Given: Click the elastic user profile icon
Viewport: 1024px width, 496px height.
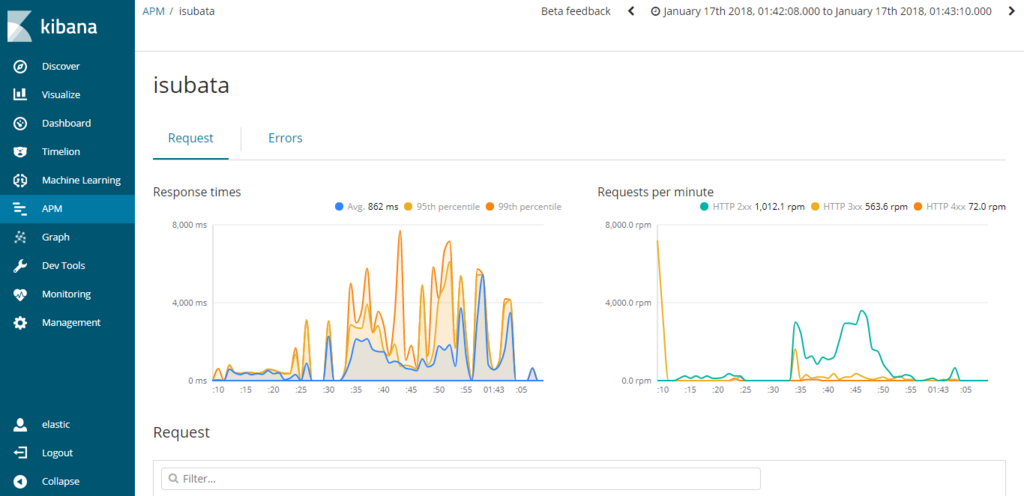Looking at the screenshot, I should pyautogui.click(x=20, y=424).
